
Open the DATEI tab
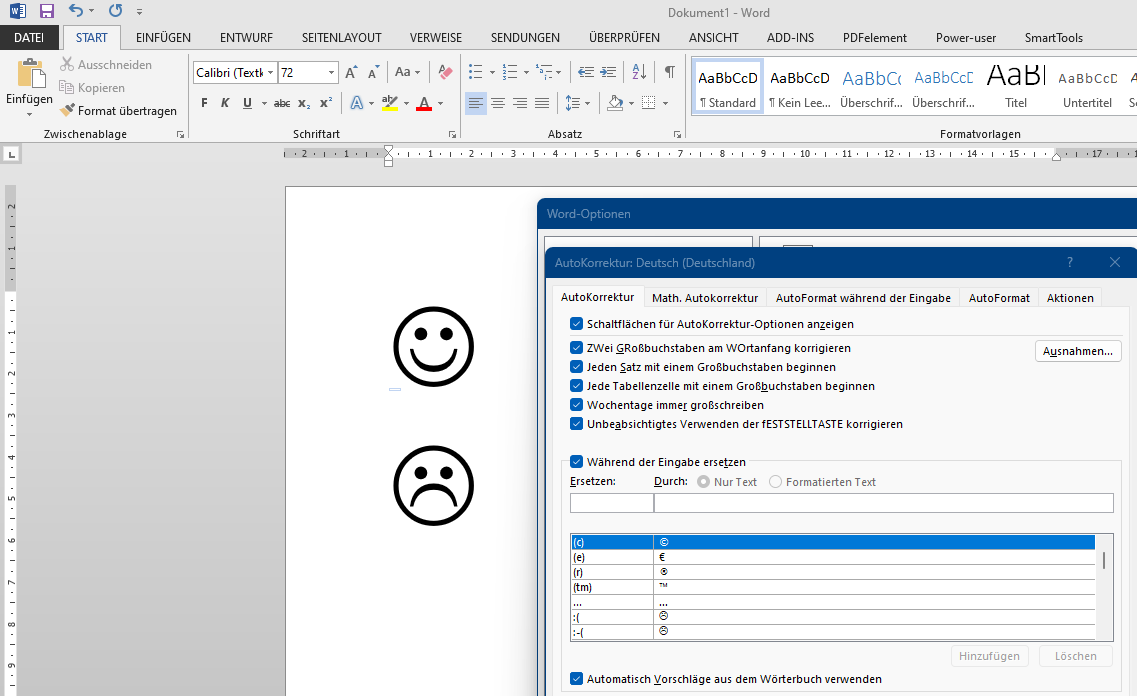pyautogui.click(x=29, y=38)
